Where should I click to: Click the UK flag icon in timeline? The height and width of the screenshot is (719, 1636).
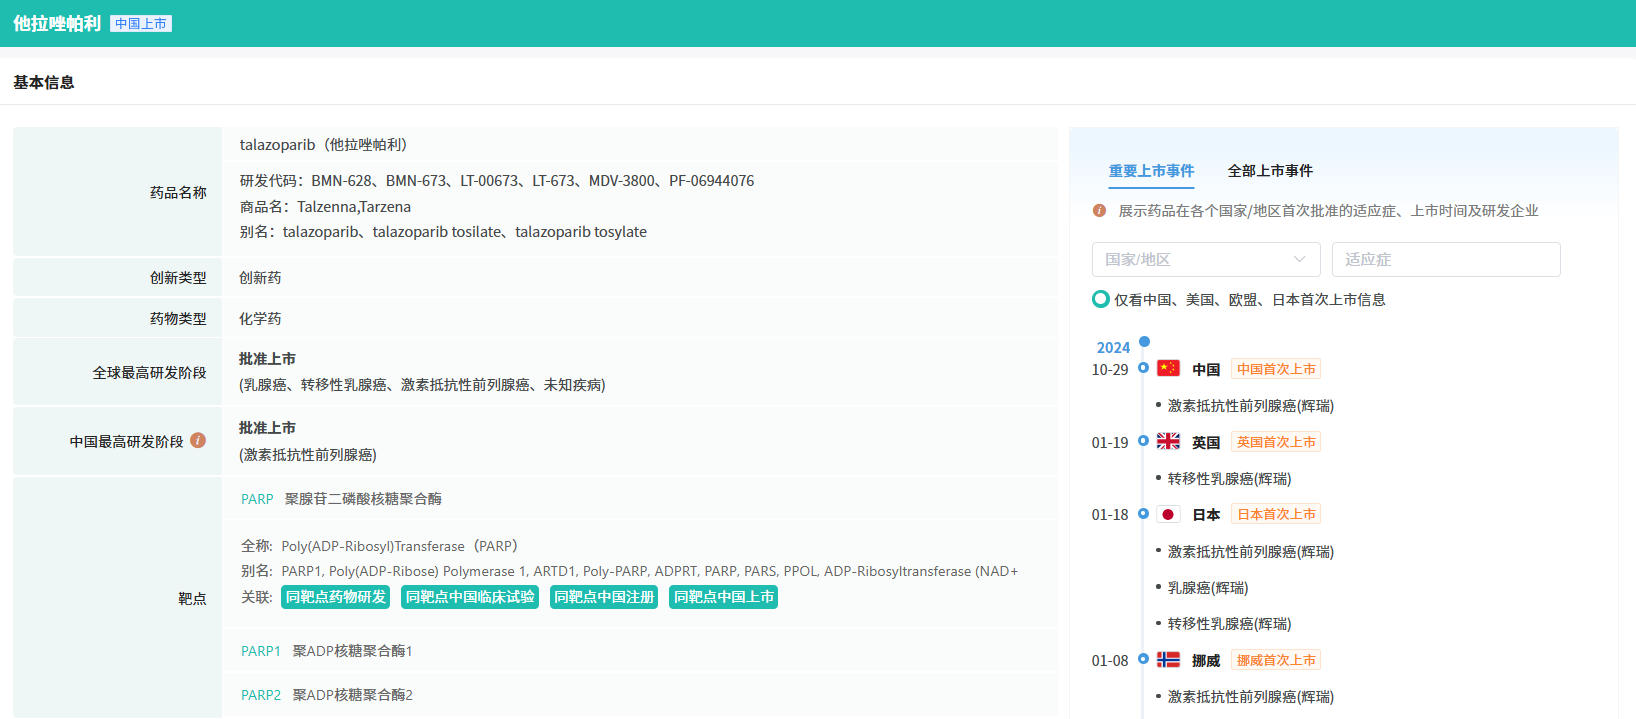point(1168,441)
